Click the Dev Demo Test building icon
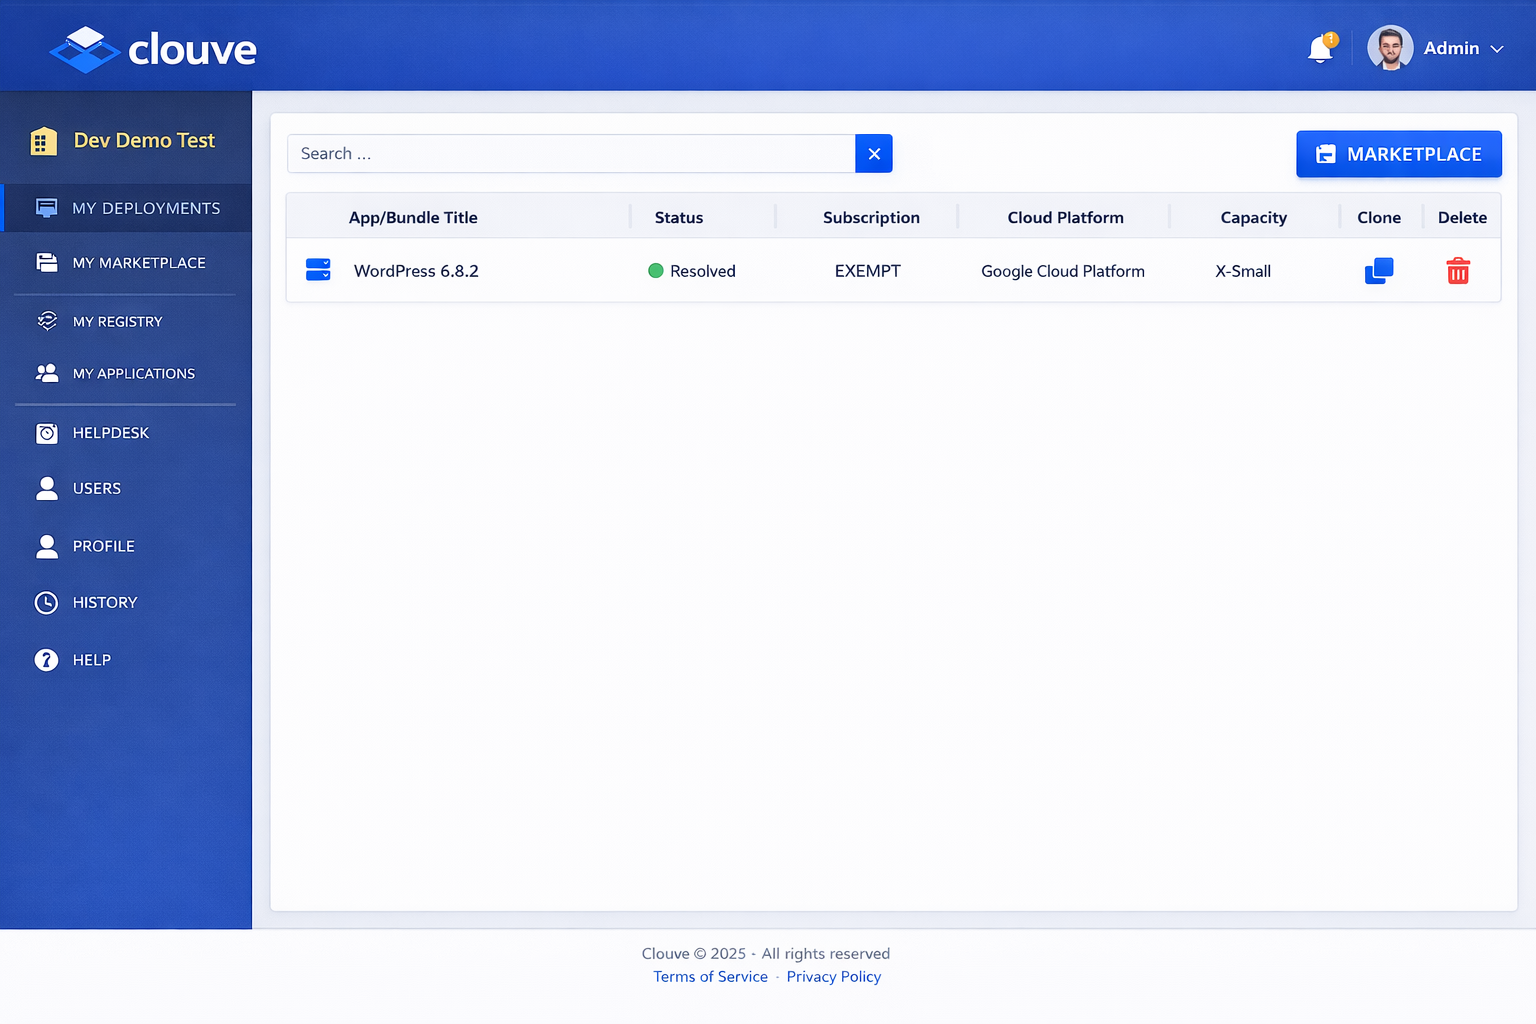The image size is (1536, 1024). (43, 141)
